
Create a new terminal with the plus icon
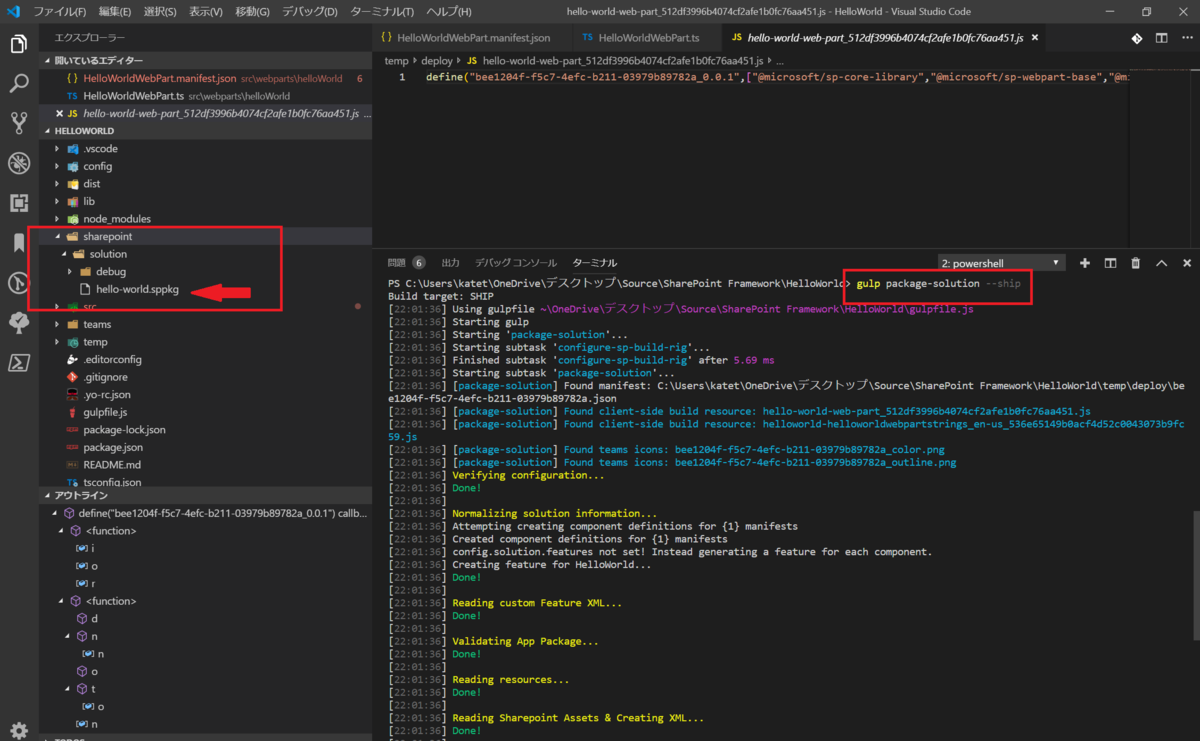1085,263
